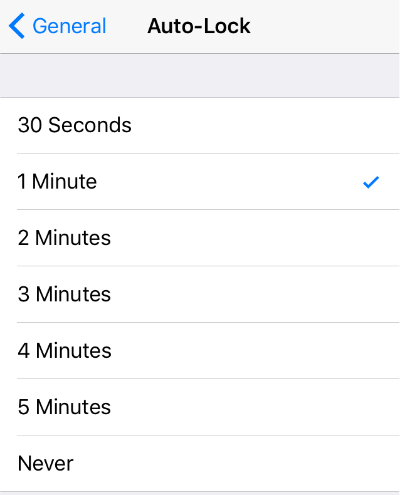
Task: Click the blue checkmark beside 1 Minute
Action: (x=371, y=182)
